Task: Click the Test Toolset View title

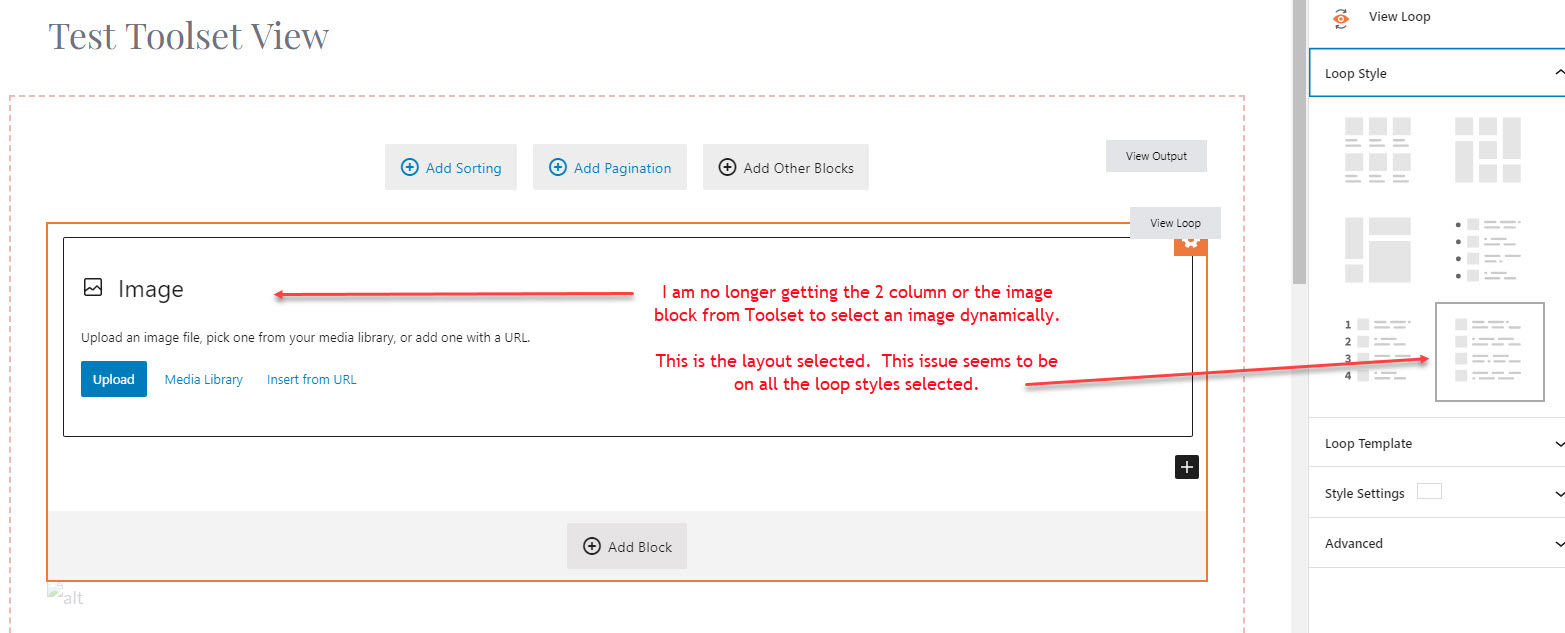Action: coord(189,36)
